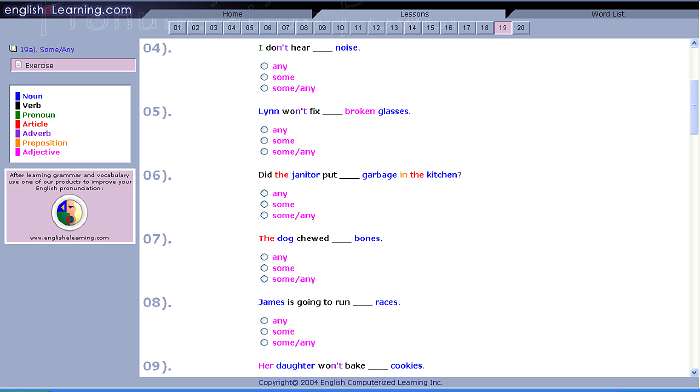Select 'some' for question 04

pos(264,77)
